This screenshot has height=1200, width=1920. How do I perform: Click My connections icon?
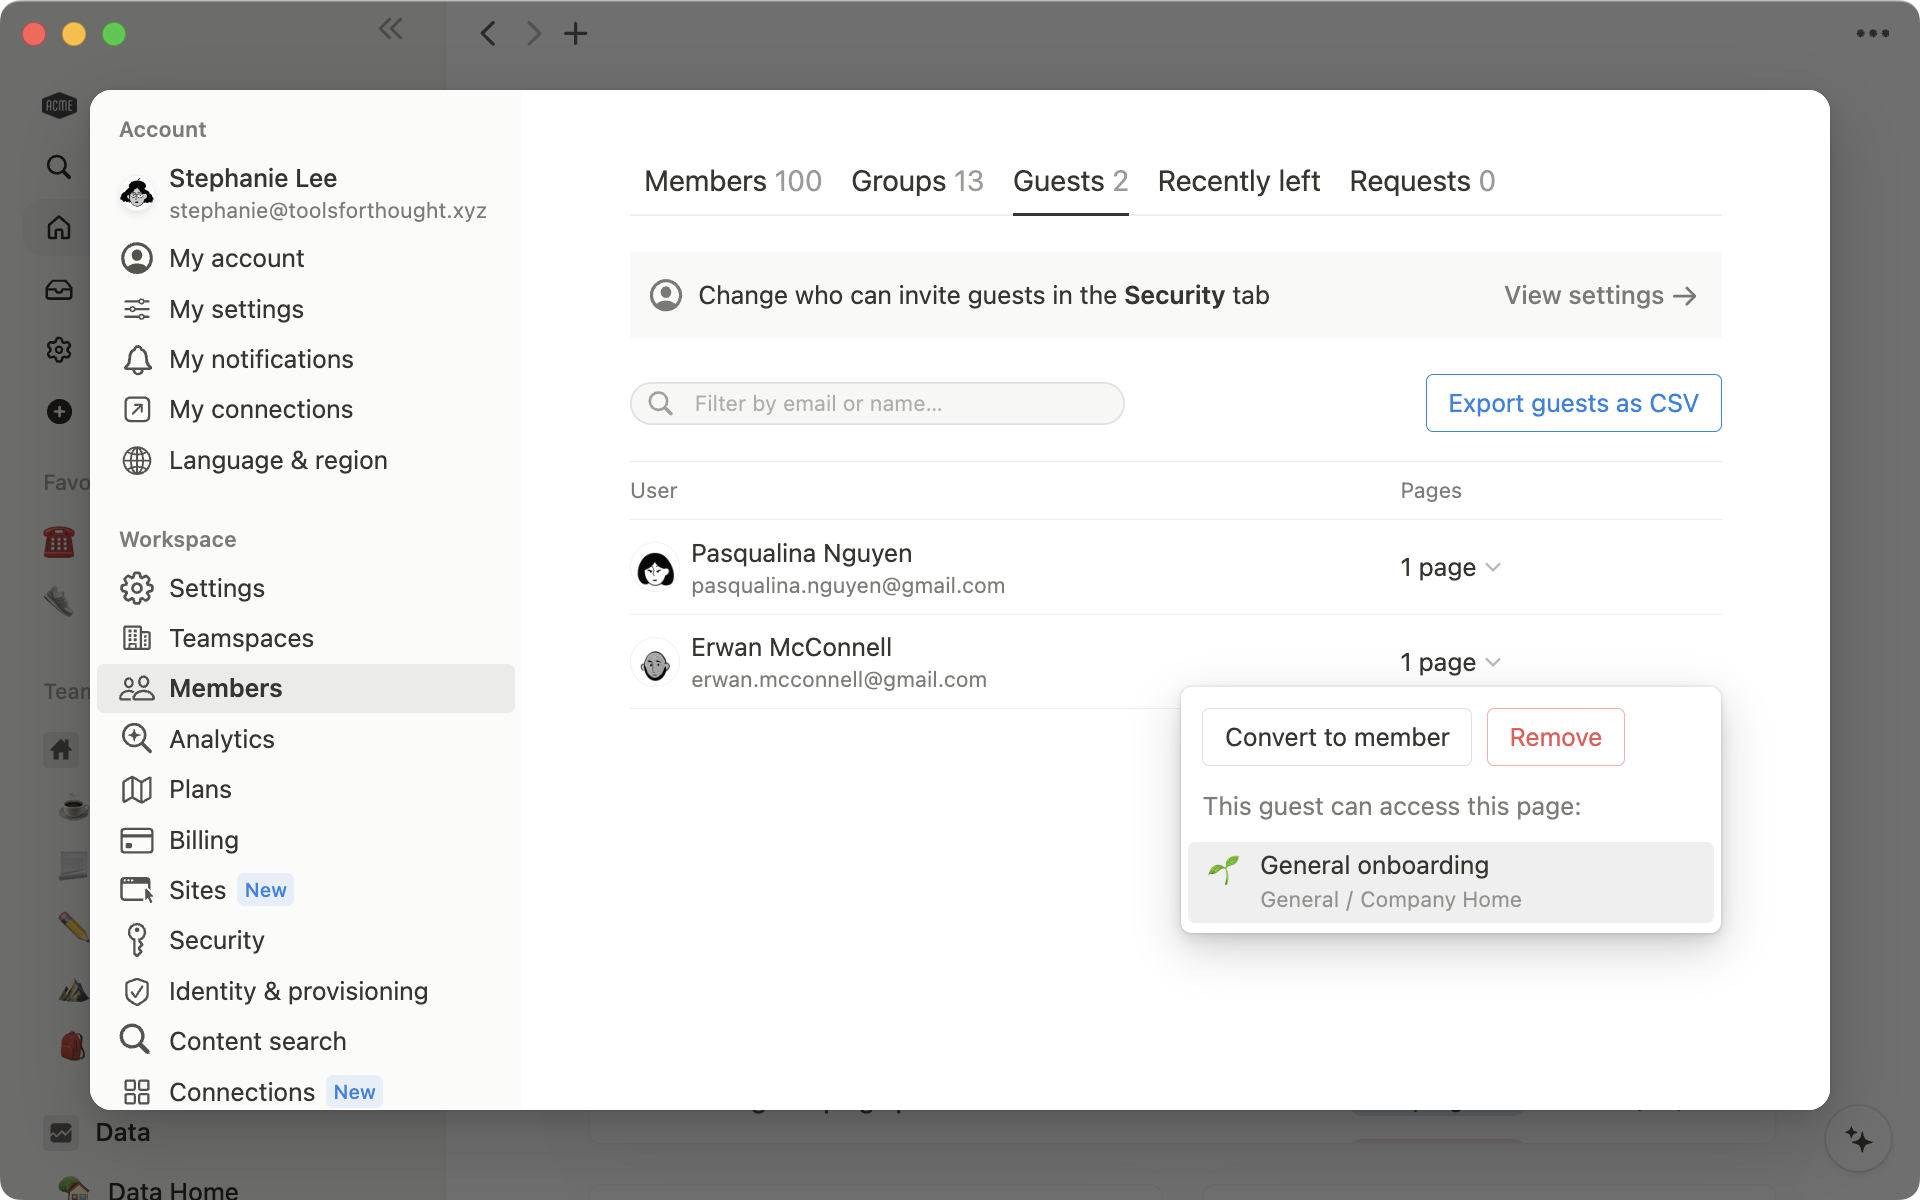pyautogui.click(x=137, y=408)
